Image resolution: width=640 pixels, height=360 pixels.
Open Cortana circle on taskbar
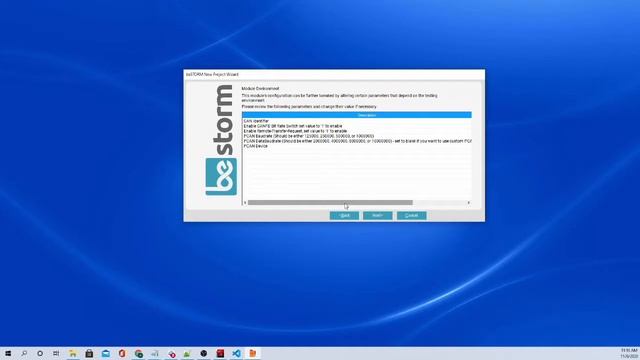[40, 353]
